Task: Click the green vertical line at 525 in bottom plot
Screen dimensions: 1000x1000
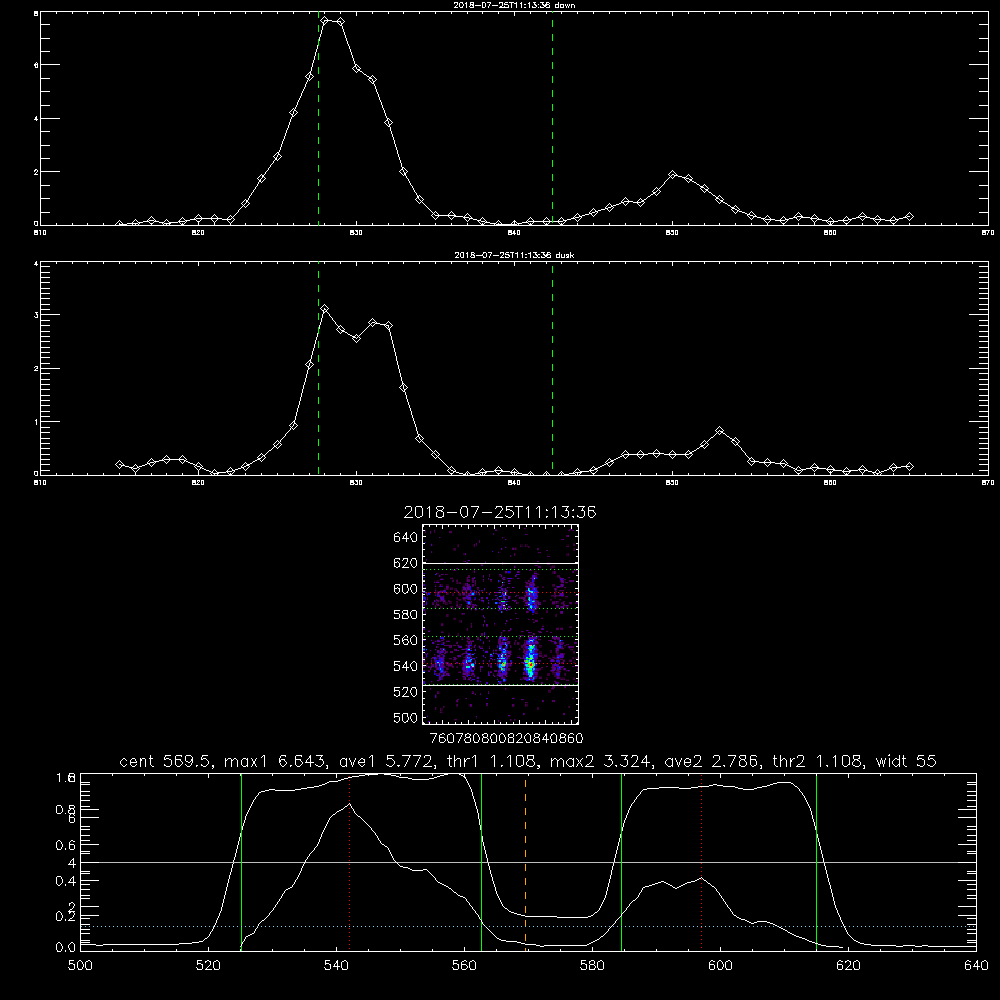Action: coord(241,861)
